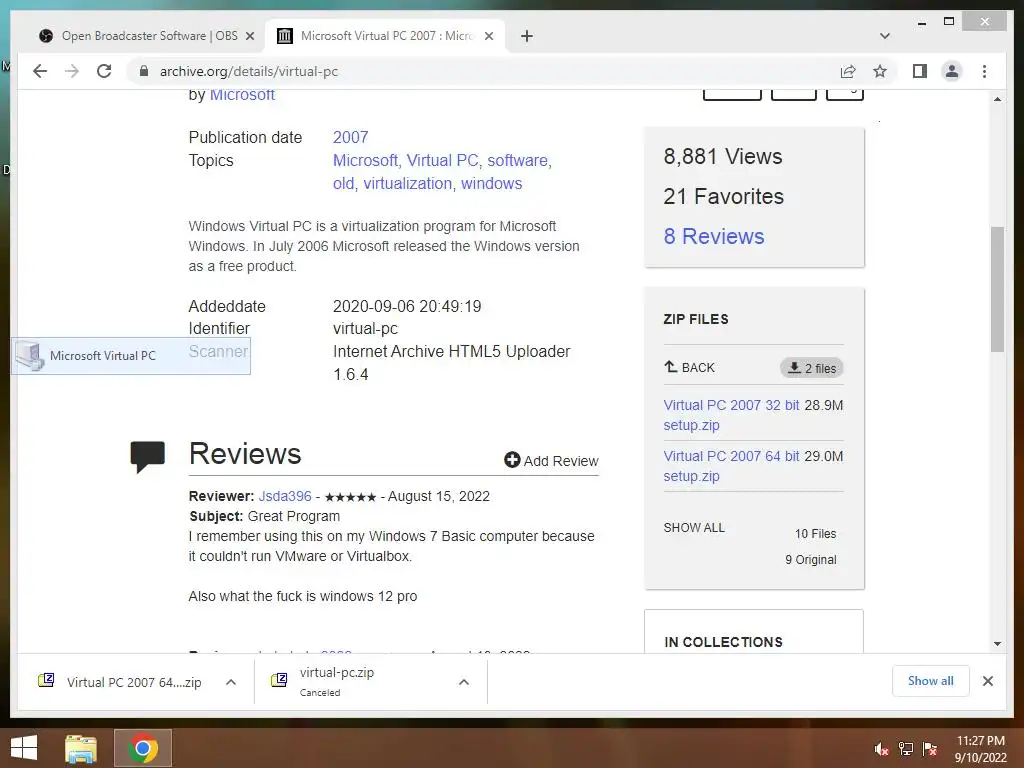Click Show all downloads button
The height and width of the screenshot is (768, 1024).
click(931, 681)
